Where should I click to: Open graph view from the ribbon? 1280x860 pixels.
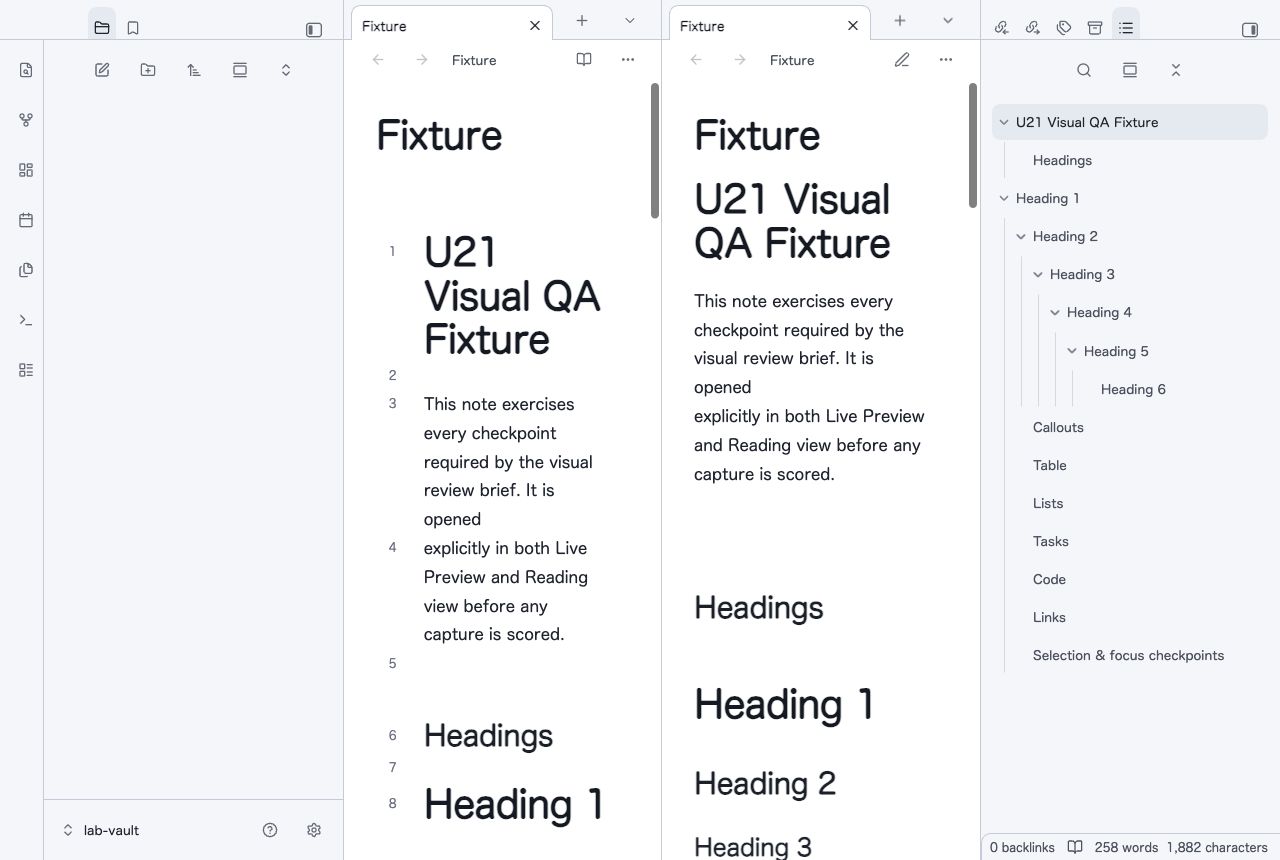click(26, 120)
